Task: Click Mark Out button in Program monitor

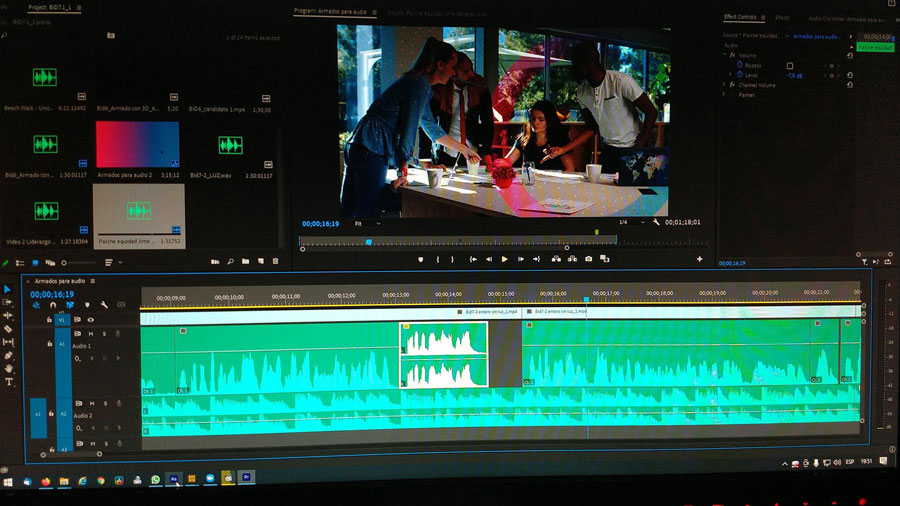Action: tap(452, 260)
